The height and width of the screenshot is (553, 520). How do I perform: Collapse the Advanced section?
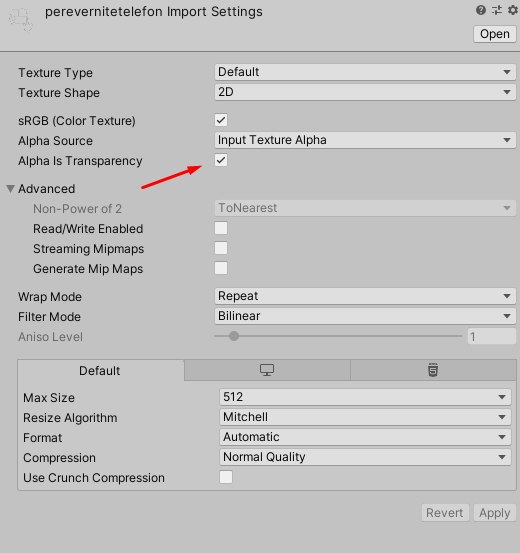(x=11, y=189)
